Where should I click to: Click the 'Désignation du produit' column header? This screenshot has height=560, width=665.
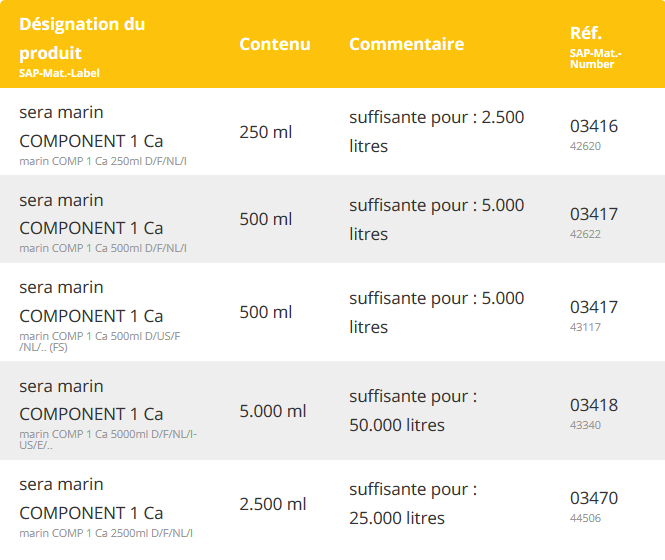tap(82, 39)
